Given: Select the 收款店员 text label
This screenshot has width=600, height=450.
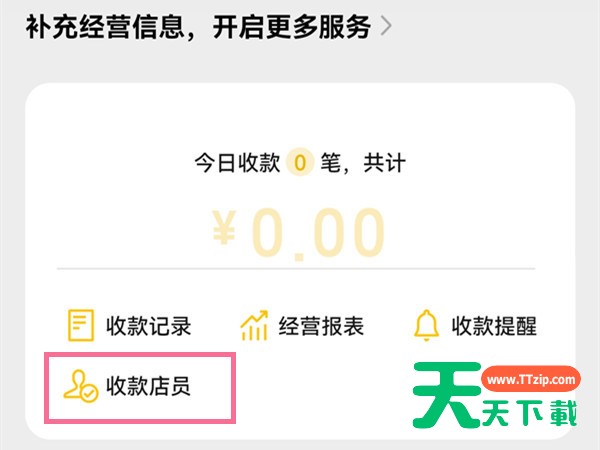Looking at the screenshot, I should (x=148, y=386).
